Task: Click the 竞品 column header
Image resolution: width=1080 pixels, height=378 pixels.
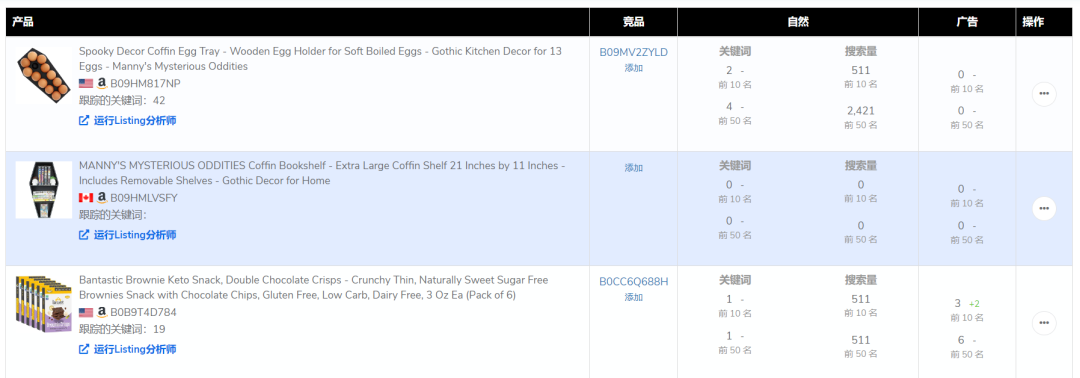Action: tap(633, 22)
